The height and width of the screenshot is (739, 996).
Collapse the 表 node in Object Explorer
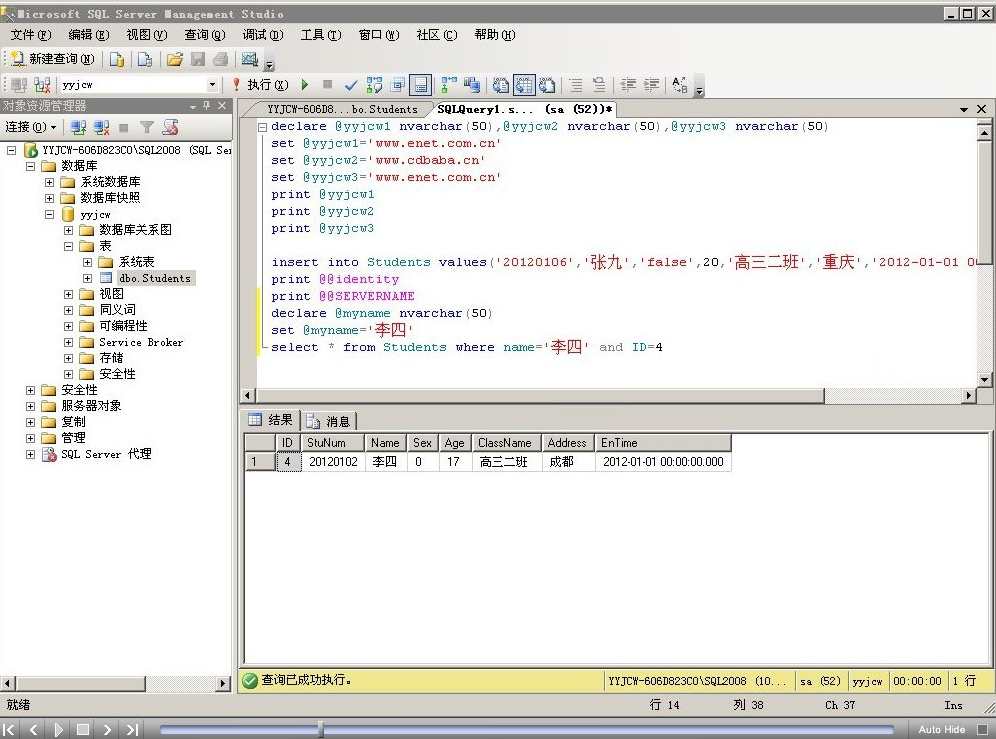69,245
